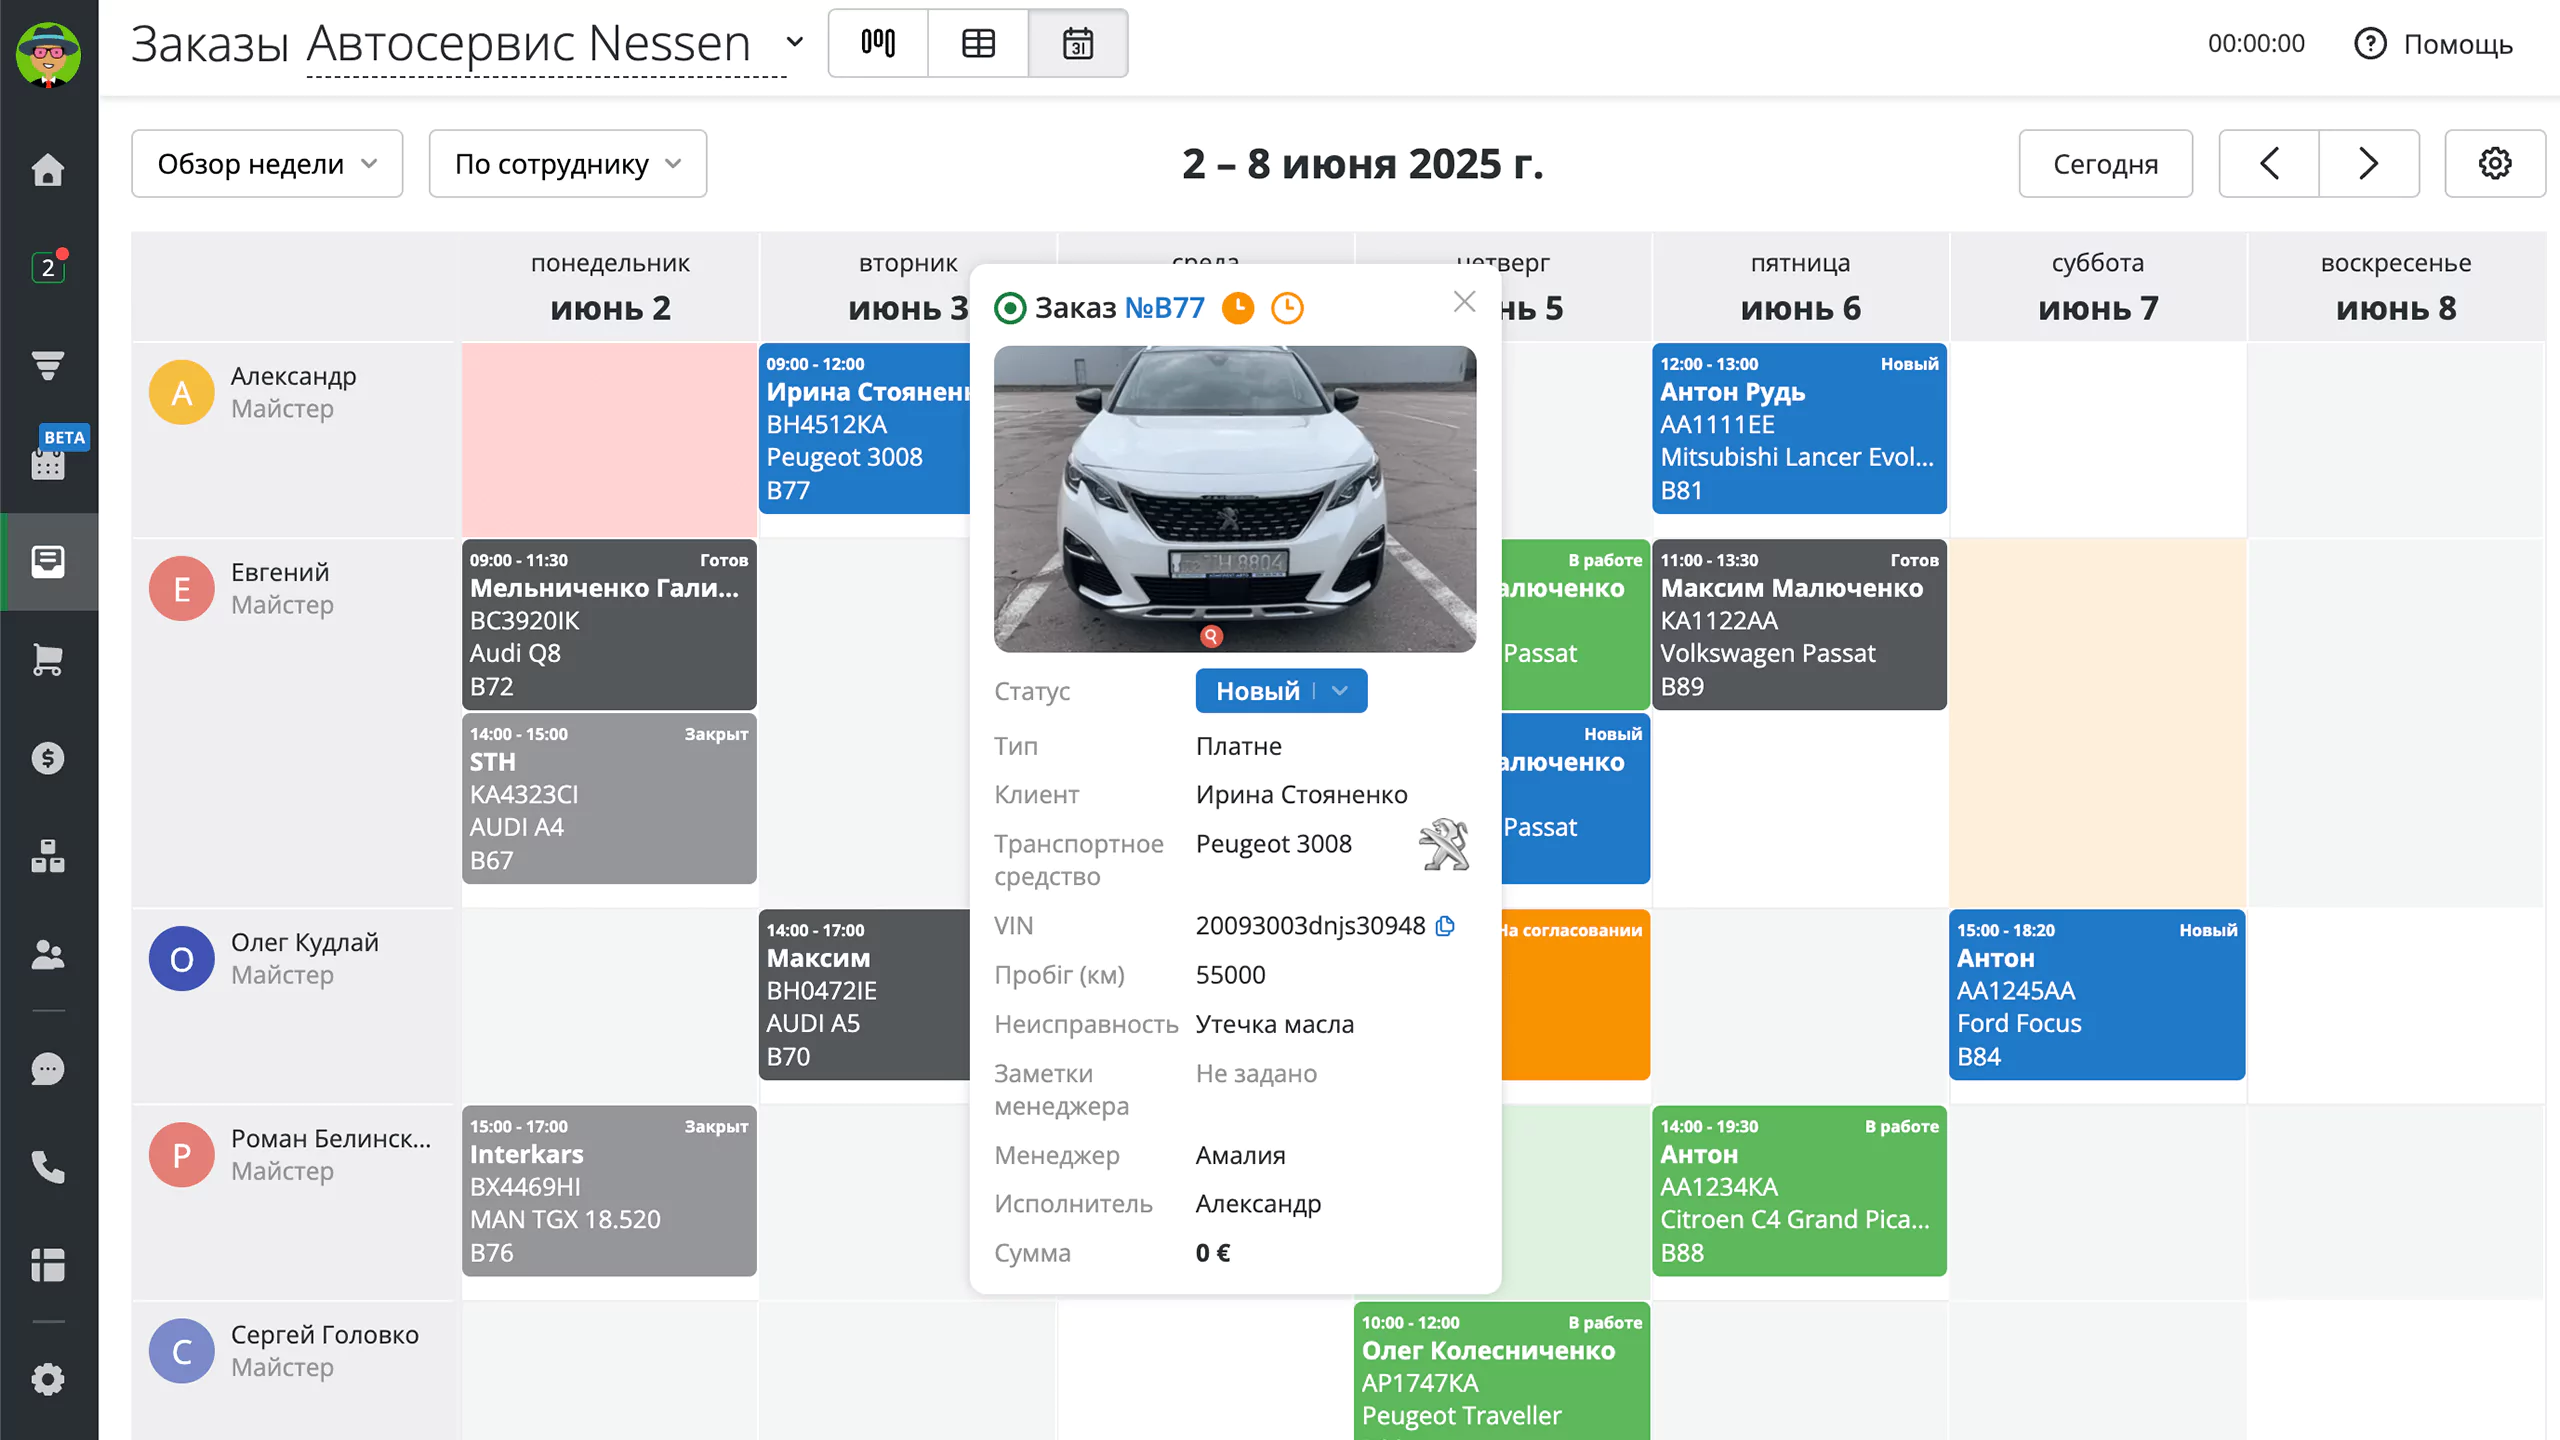Open settings gear in the sidebar
2560x1440 pixels.
coord(48,1380)
